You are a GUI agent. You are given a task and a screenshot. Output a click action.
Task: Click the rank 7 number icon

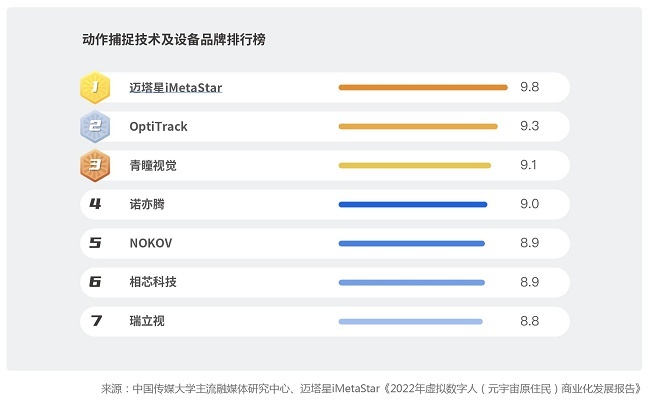(96, 321)
